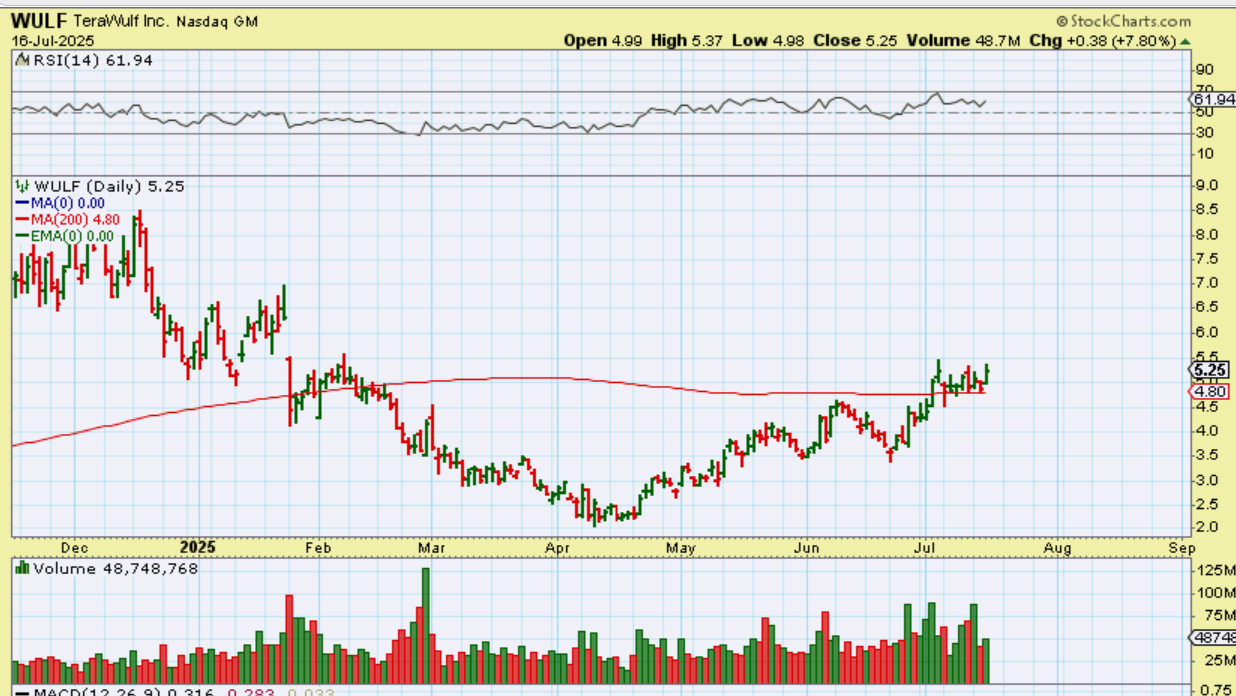The image size is (1236, 696).
Task: Click the Apr month axis label
Action: [557, 548]
